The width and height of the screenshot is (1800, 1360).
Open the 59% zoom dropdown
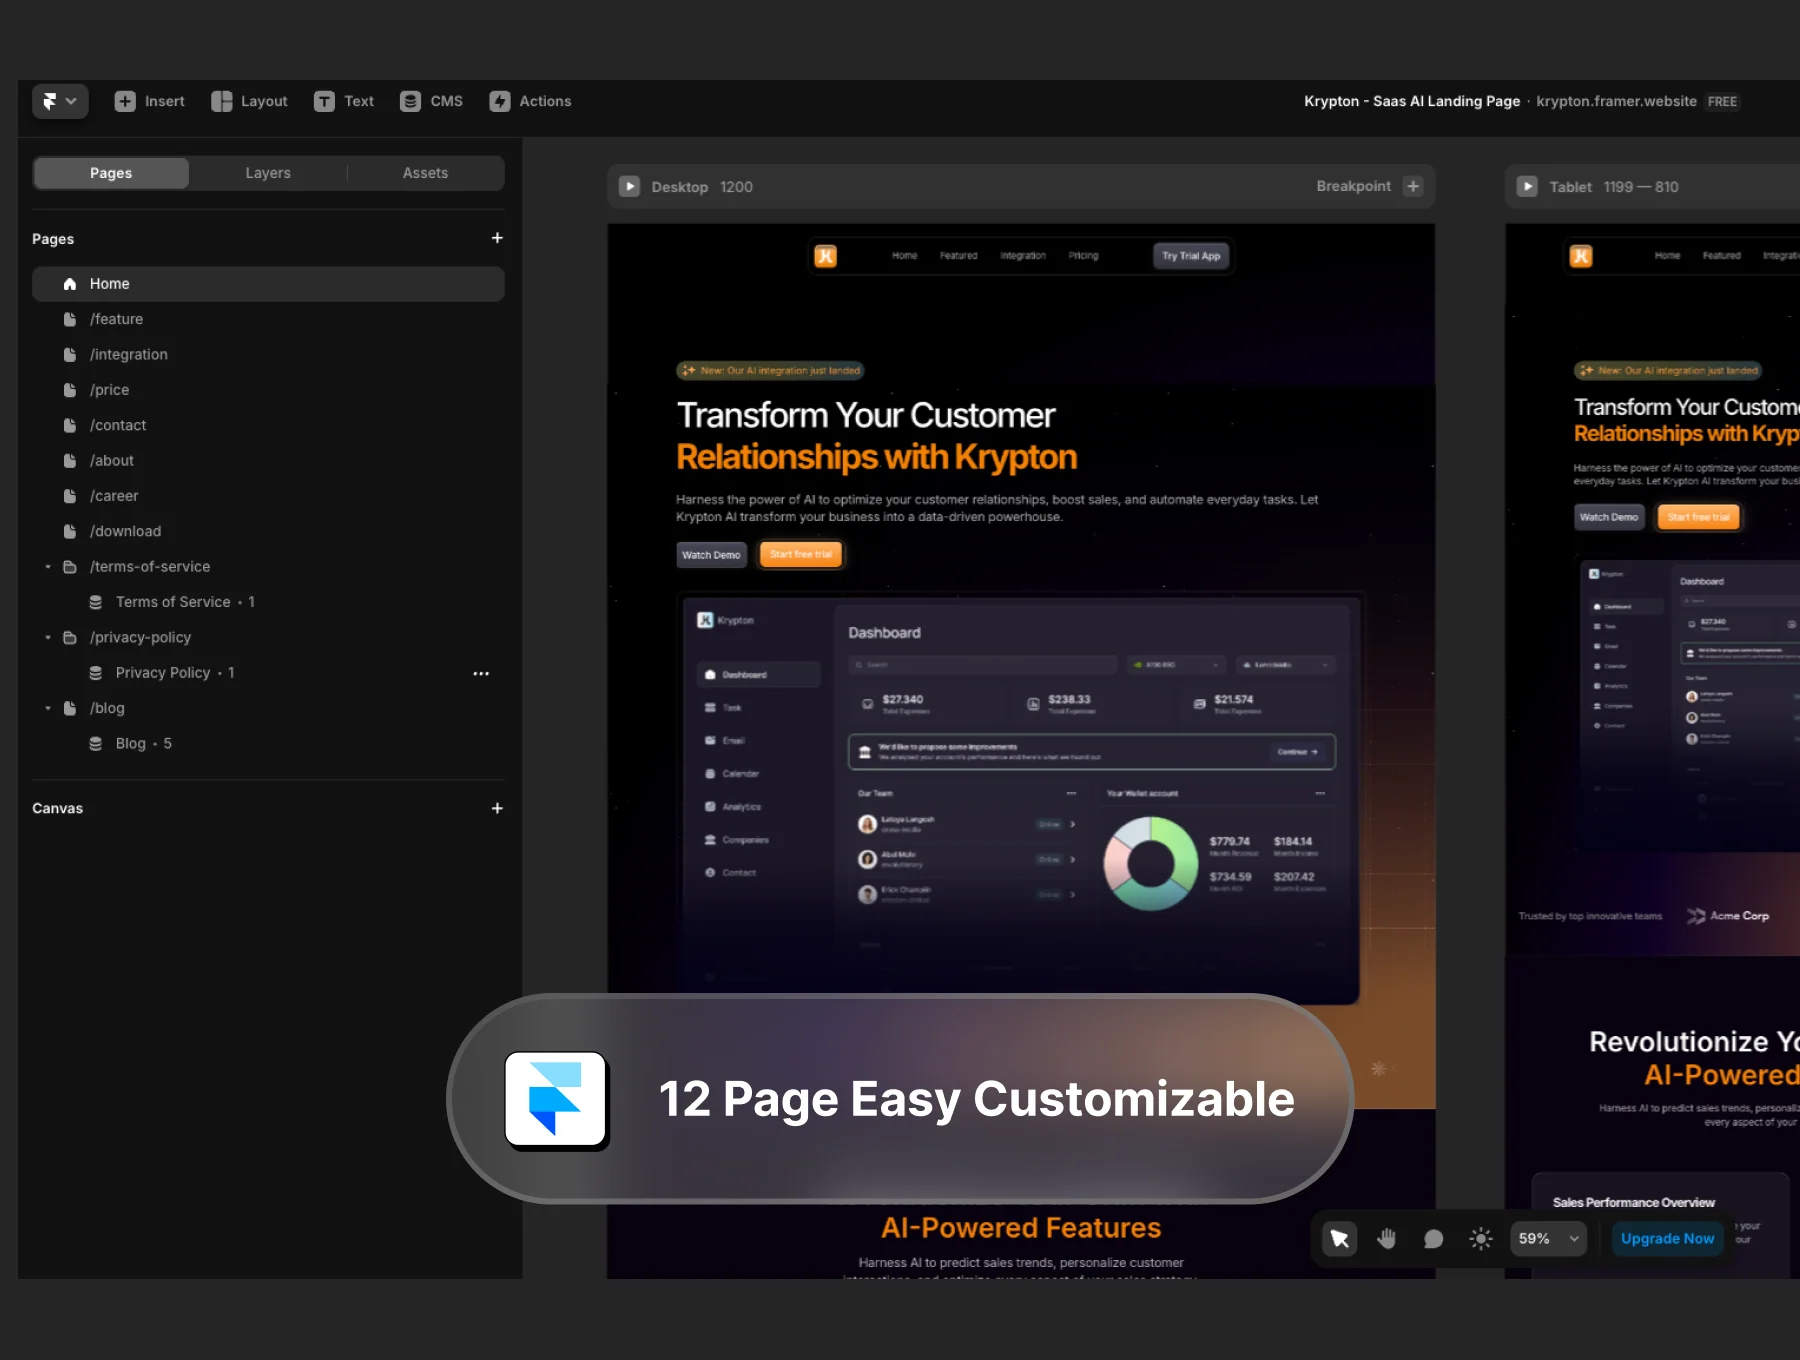pos(1548,1239)
